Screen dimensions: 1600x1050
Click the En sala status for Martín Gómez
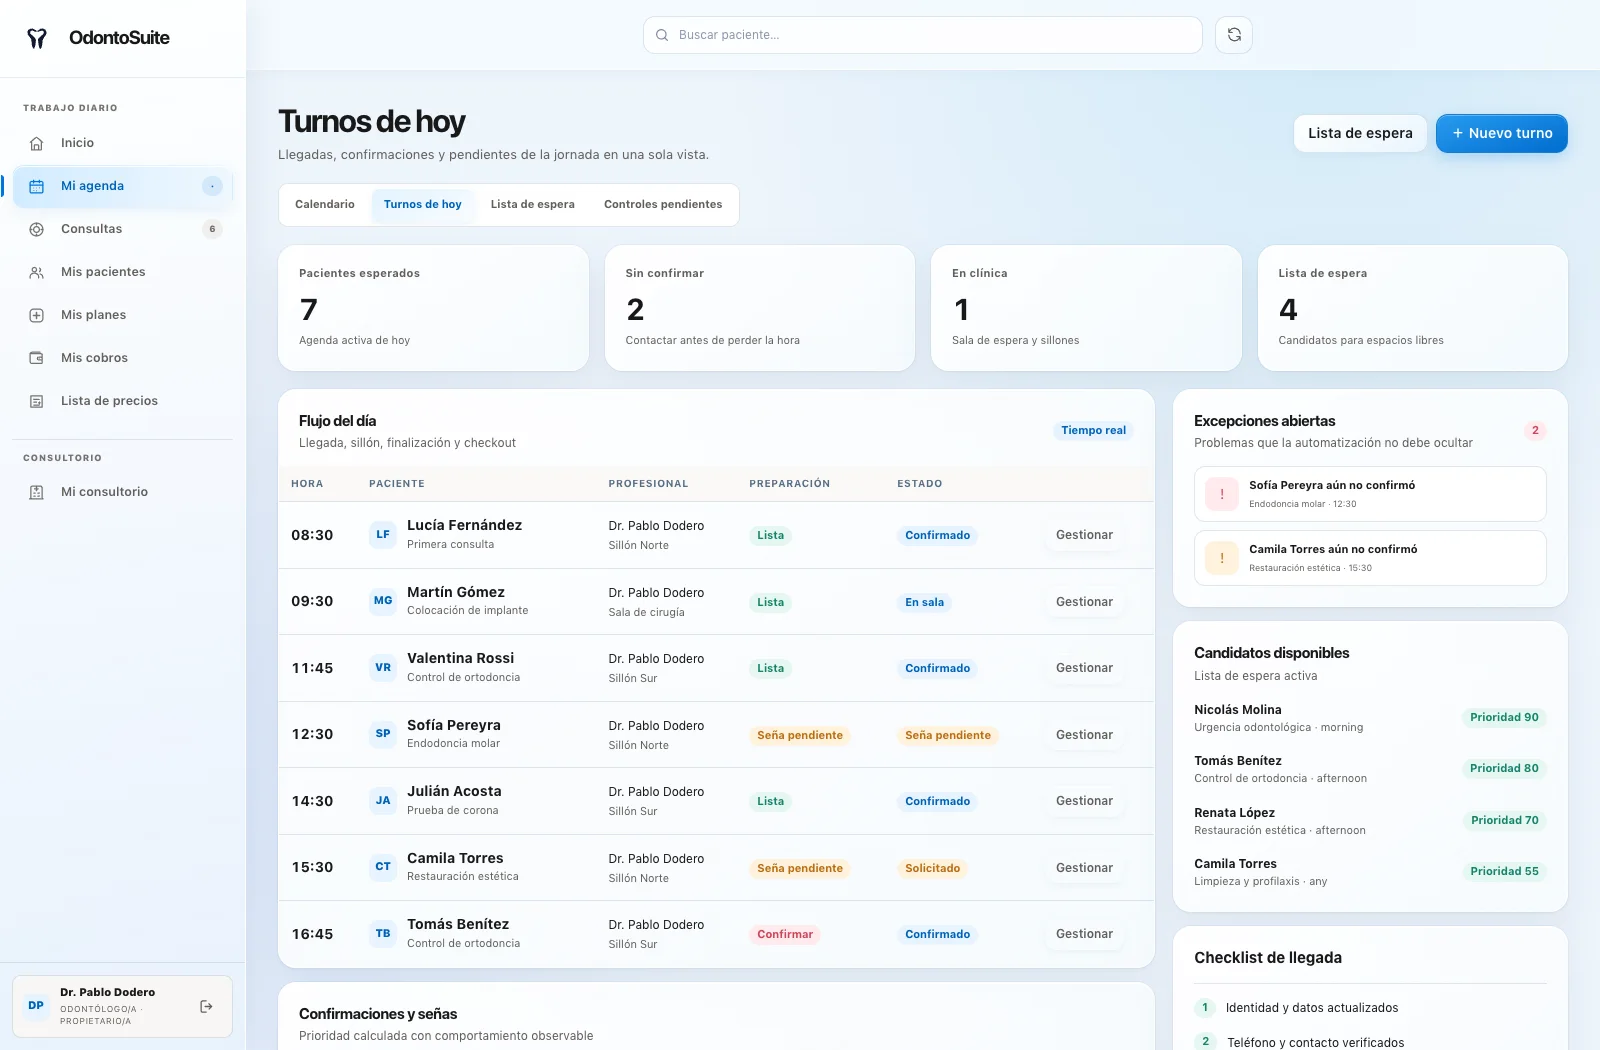925,602
